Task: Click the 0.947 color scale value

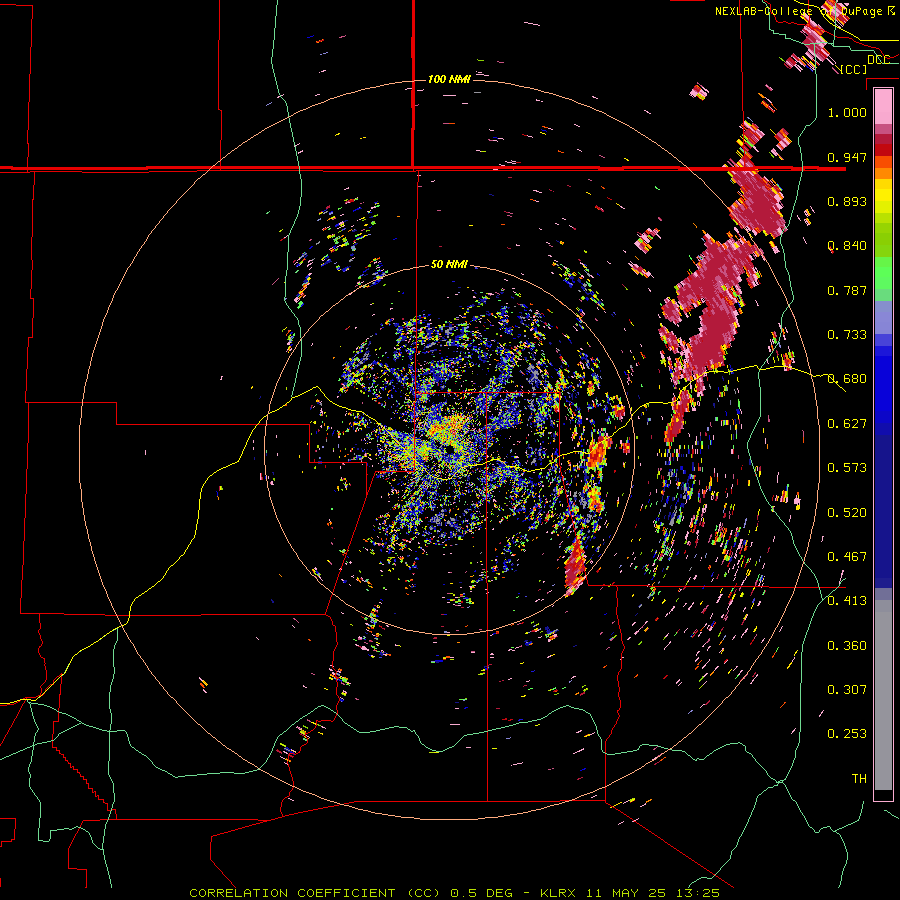Action: pyautogui.click(x=847, y=157)
